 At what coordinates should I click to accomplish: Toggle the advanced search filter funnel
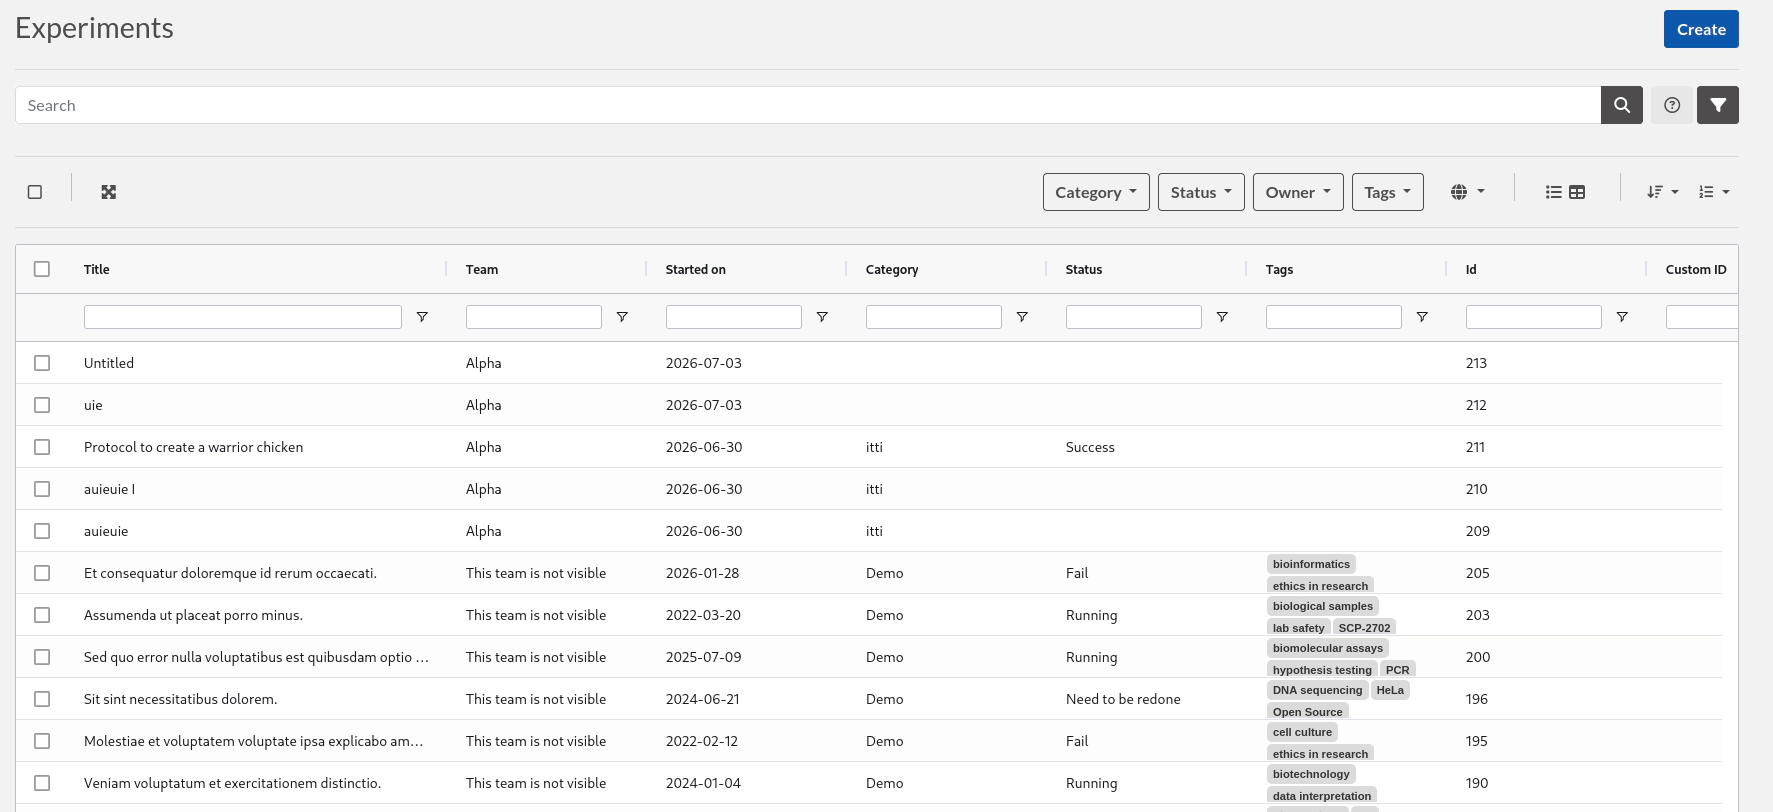1718,105
